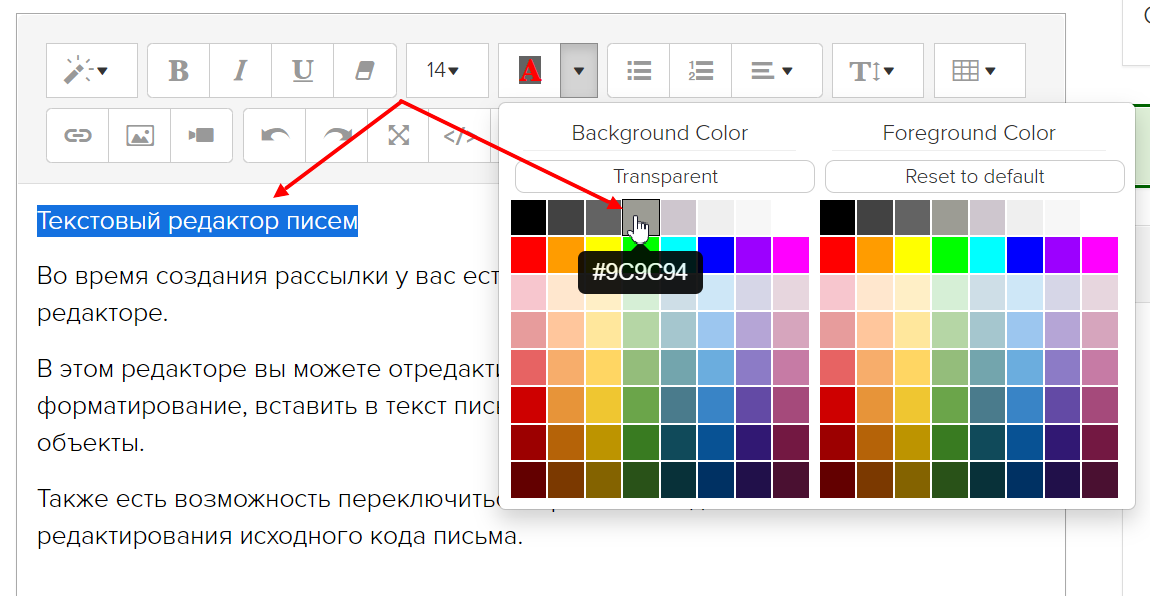This screenshot has width=1150, height=596.
Task: Open the table insert dropdown
Action: click(979, 71)
